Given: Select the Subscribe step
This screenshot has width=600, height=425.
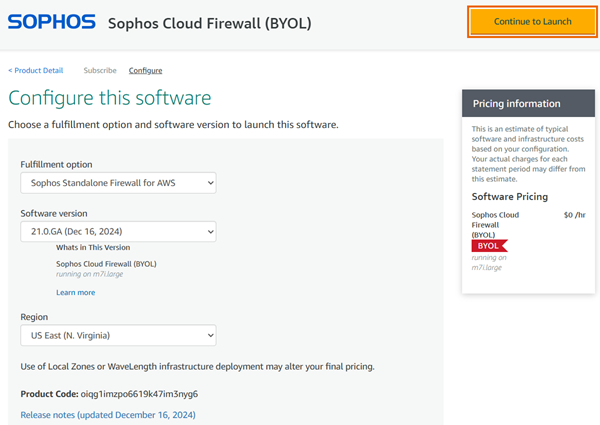Looking at the screenshot, I should click(x=100, y=71).
